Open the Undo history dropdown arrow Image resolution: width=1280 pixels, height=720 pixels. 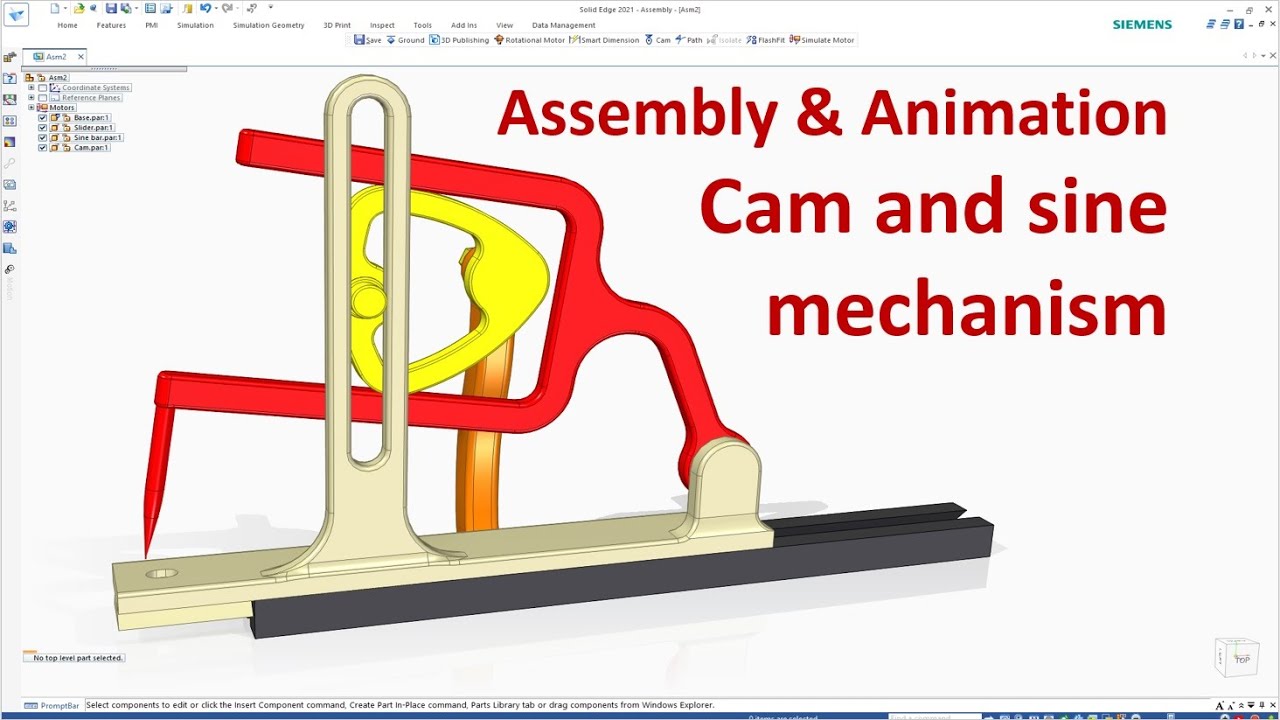(x=216, y=8)
